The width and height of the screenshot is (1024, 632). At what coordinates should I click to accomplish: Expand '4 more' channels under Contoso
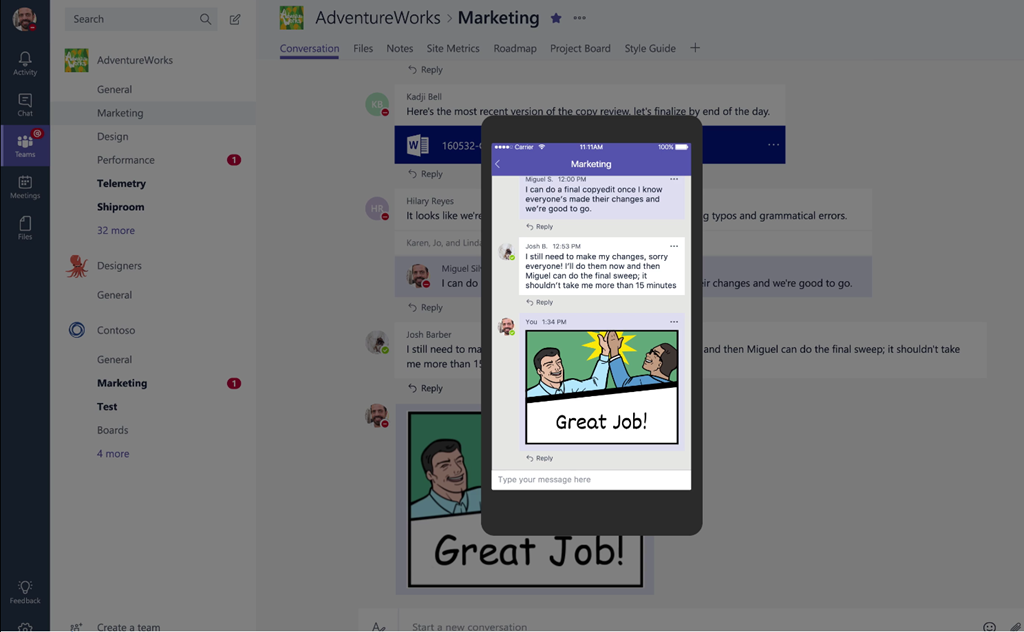pos(113,454)
